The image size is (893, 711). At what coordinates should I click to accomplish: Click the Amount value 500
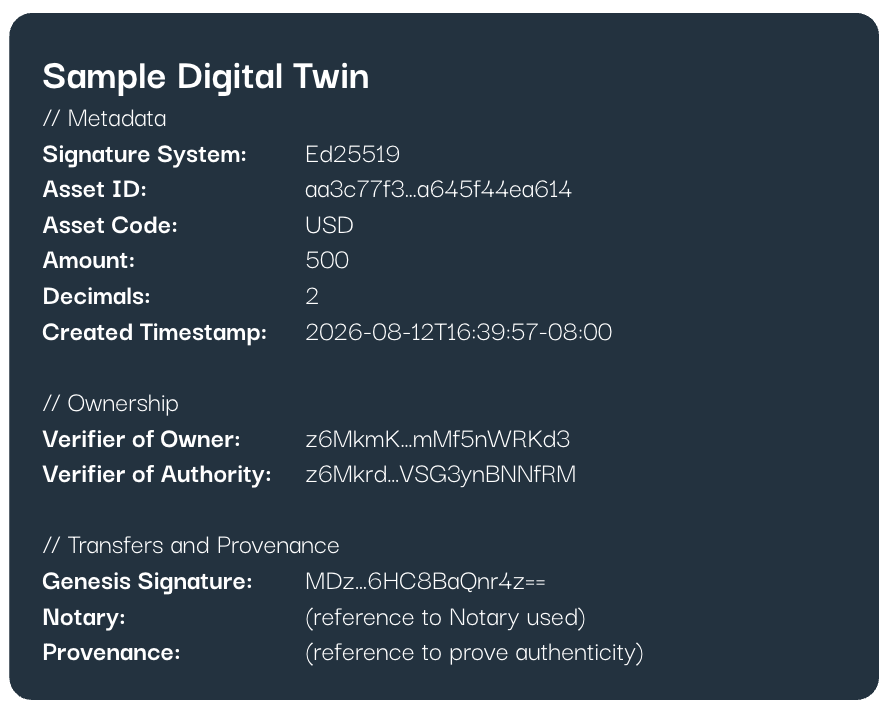[327, 260]
